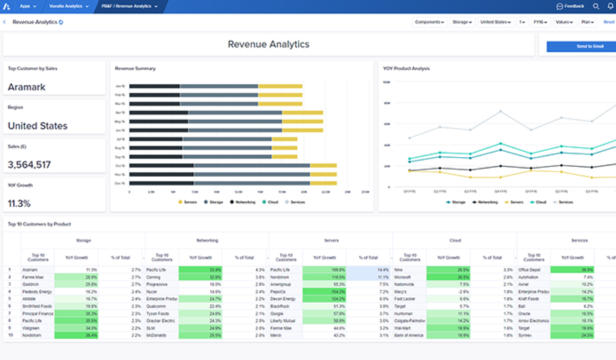616x360 pixels.
Task: Toggle Cloud legend in YOY Product Analysis
Action: click(x=539, y=202)
